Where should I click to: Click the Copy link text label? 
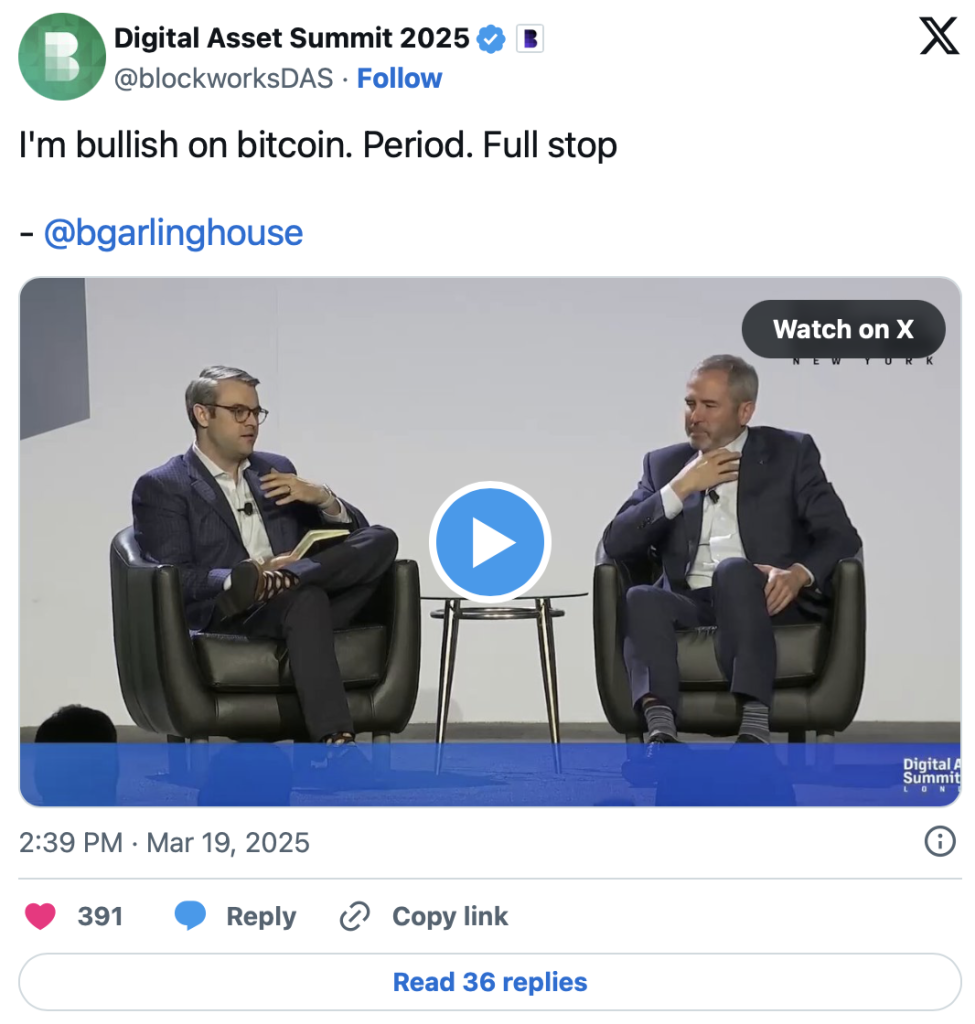(x=450, y=916)
